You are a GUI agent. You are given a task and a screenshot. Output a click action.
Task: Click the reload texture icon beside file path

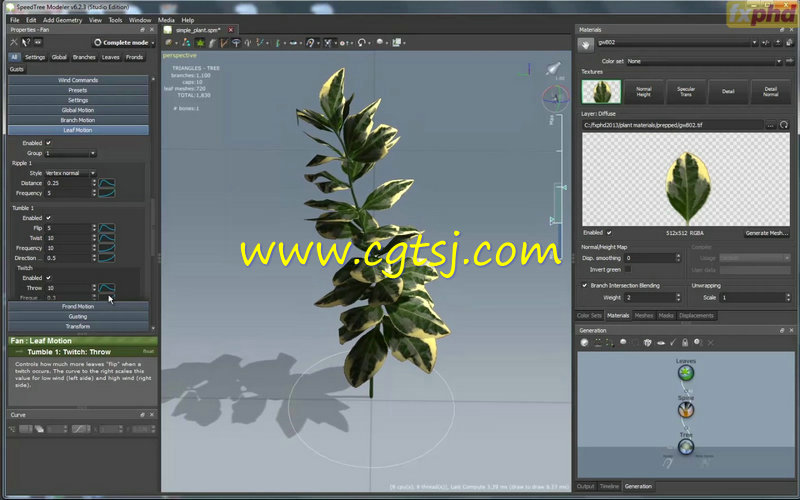click(784, 125)
